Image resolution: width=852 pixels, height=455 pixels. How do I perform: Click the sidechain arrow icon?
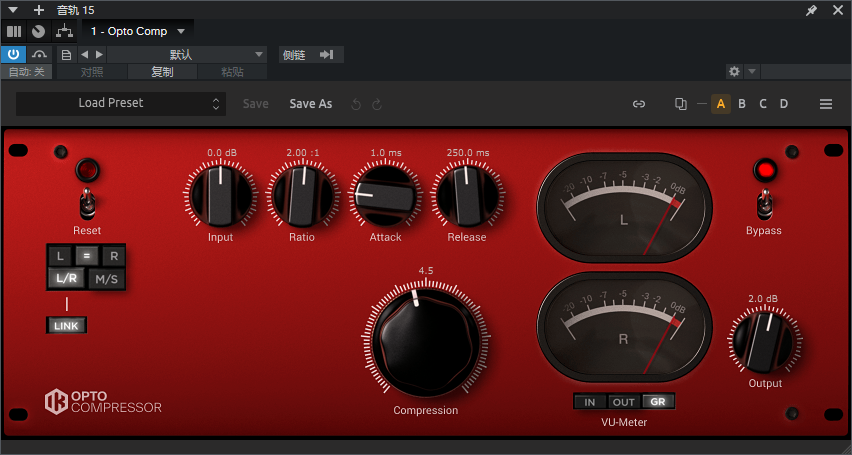point(327,55)
